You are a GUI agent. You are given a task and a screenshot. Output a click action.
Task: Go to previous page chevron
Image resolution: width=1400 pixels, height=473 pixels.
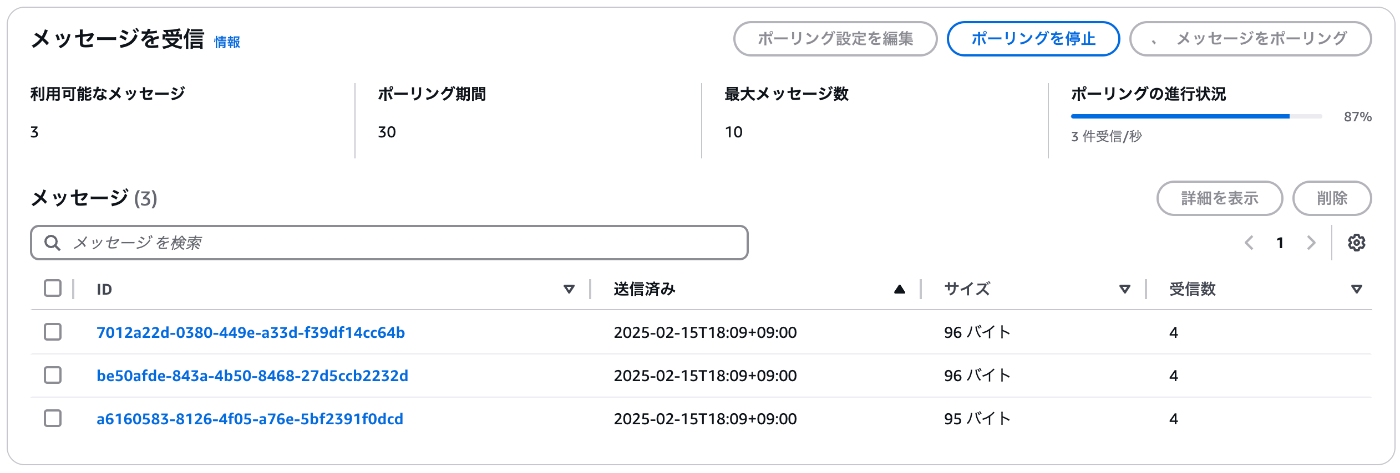coord(1249,242)
